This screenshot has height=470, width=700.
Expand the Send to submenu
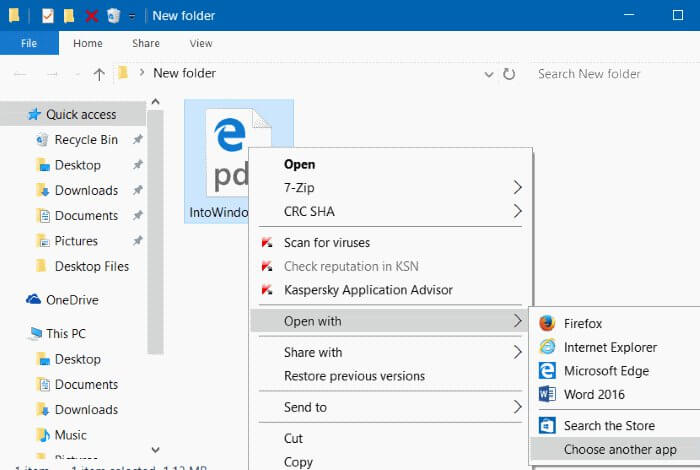[x=390, y=407]
